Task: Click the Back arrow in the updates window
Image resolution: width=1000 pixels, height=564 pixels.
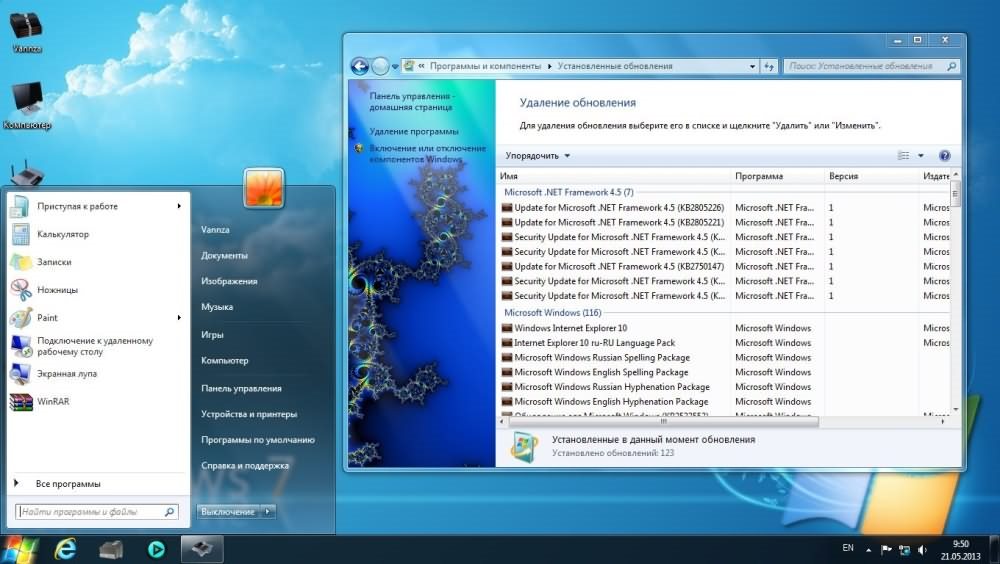Action: click(360, 67)
